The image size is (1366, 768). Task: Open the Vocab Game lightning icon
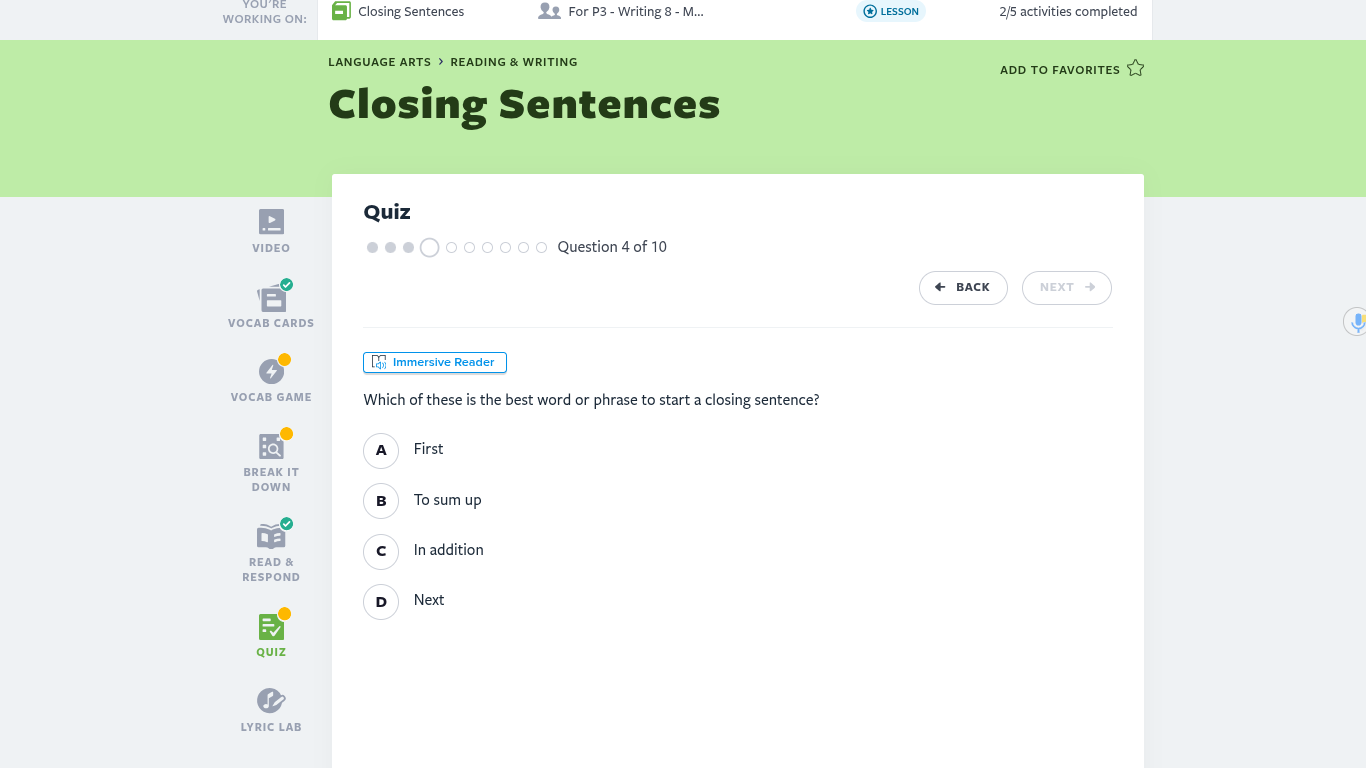pyautogui.click(x=271, y=372)
